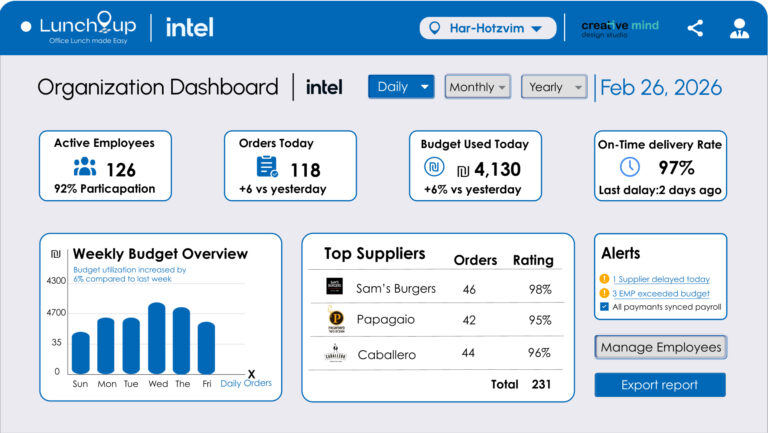Click the Weekly Budget Overview title

point(160,254)
